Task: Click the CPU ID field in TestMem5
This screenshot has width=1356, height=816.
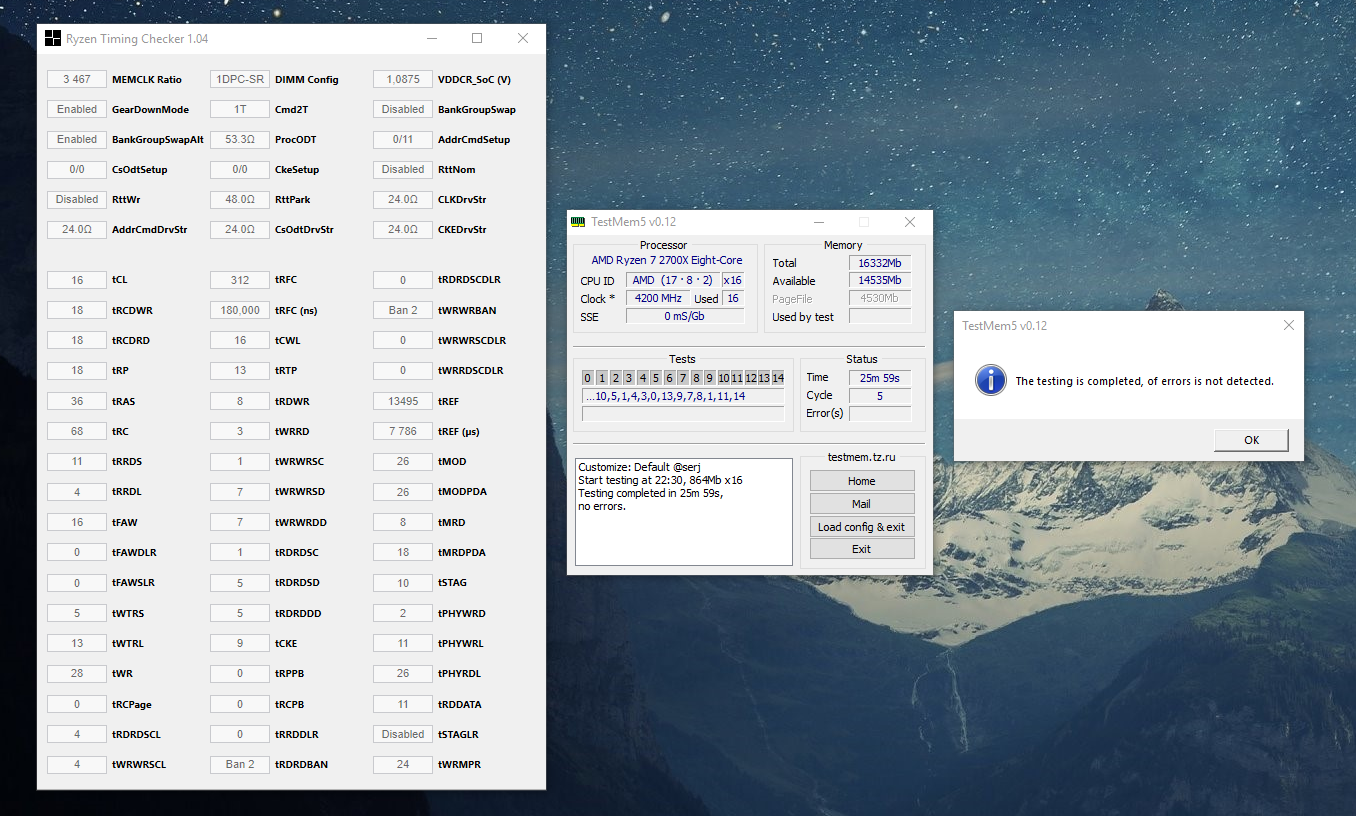Action: pyautogui.click(x=673, y=281)
